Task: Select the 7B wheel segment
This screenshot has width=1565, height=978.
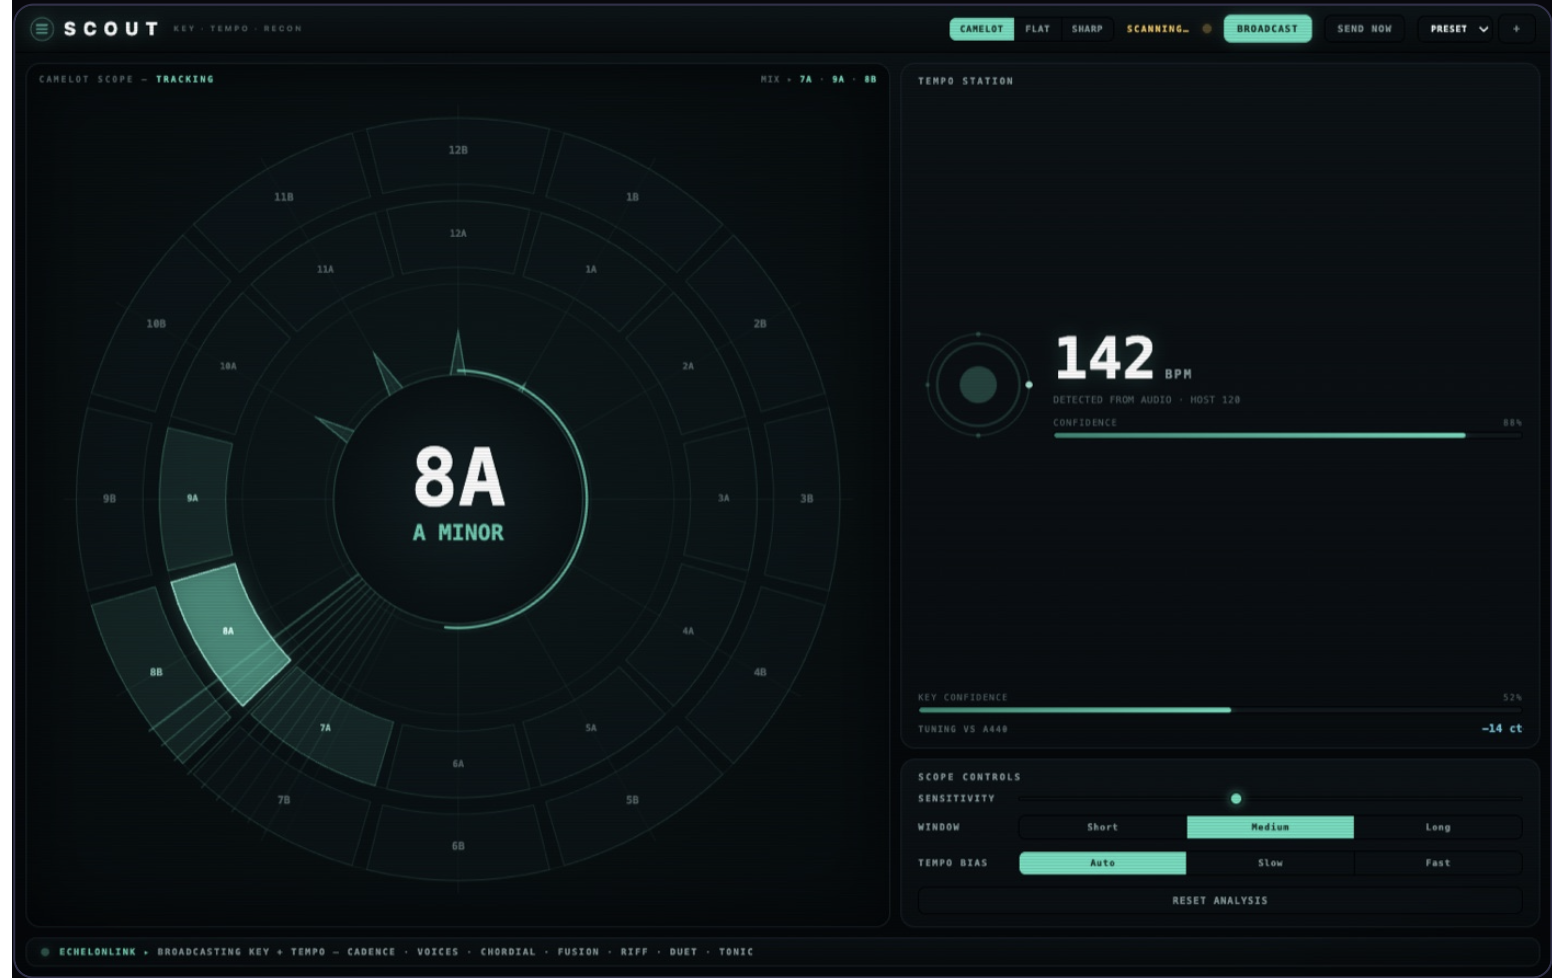Action: tap(284, 800)
